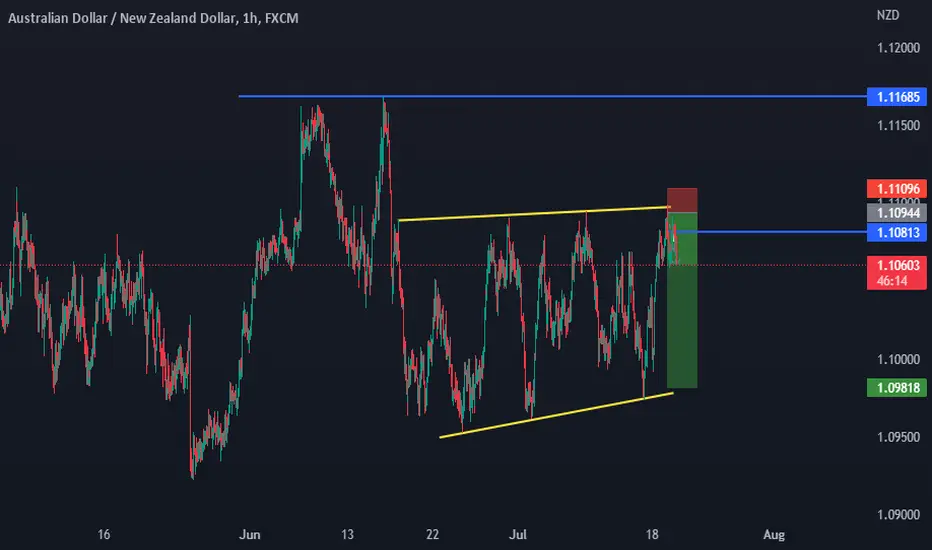The width and height of the screenshot is (932, 550).
Task: Select the lower yellow channel trendline
Action: tap(556, 415)
